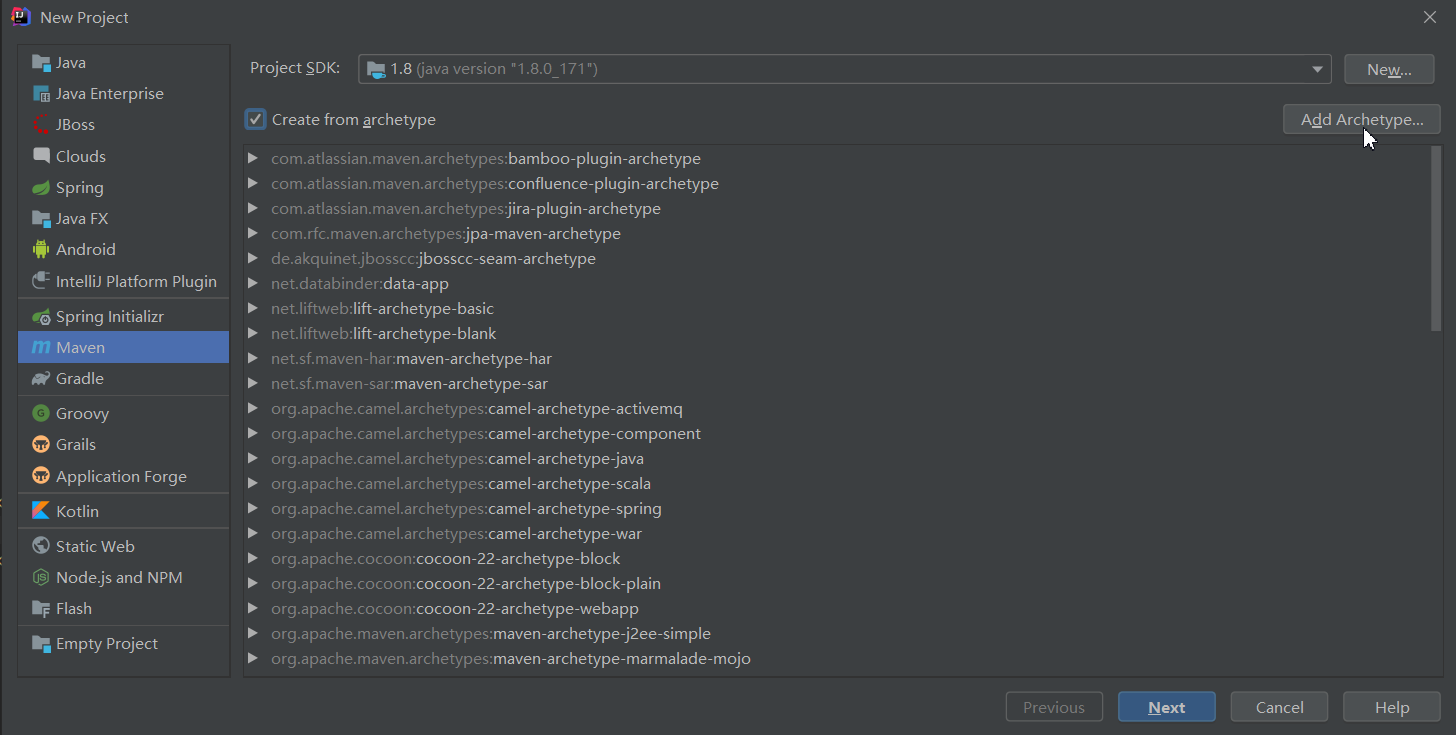
Task: Click the IntelliJ IDEA logo in title bar
Action: click(x=21, y=17)
